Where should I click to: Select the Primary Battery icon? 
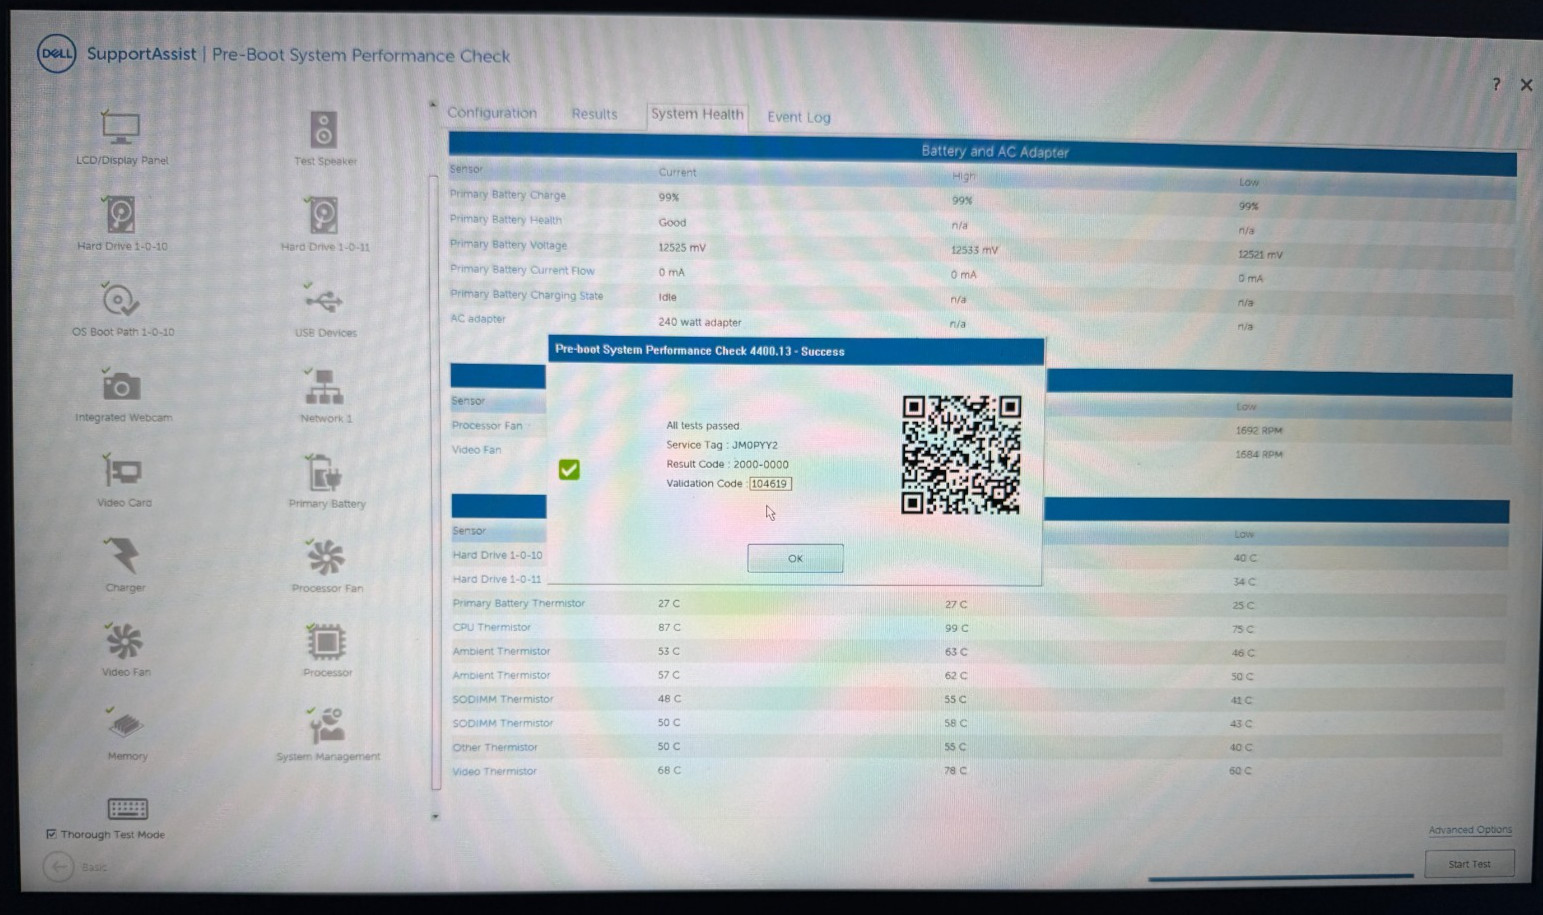pos(324,472)
